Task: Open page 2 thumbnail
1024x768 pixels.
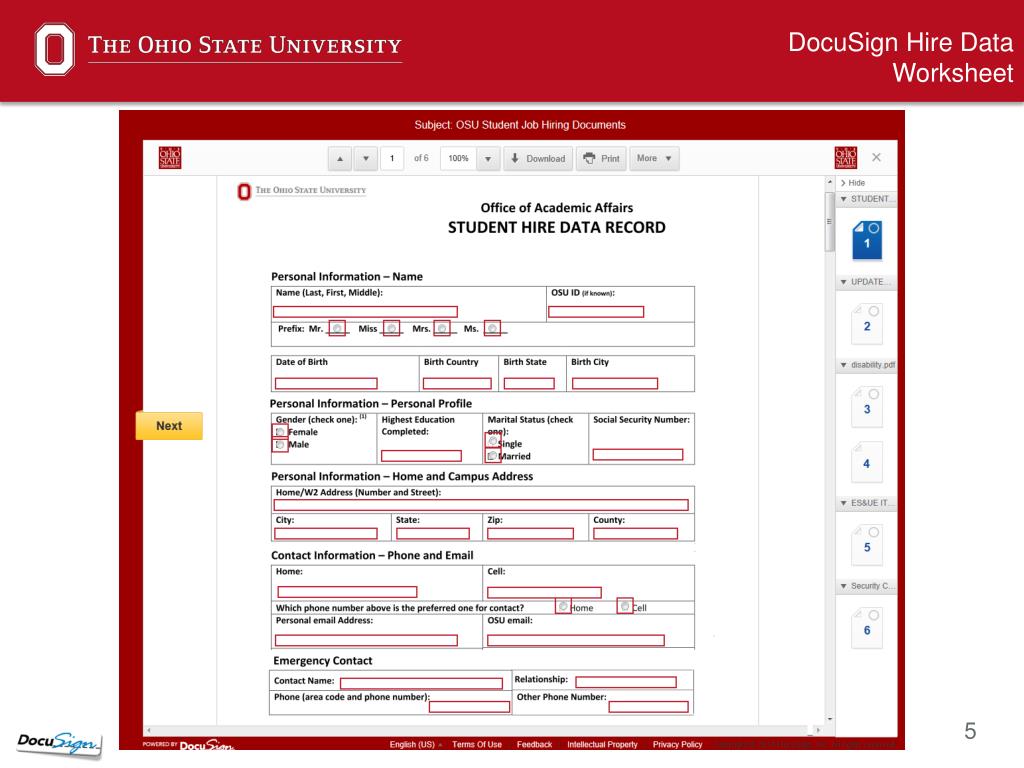Action: [x=867, y=324]
